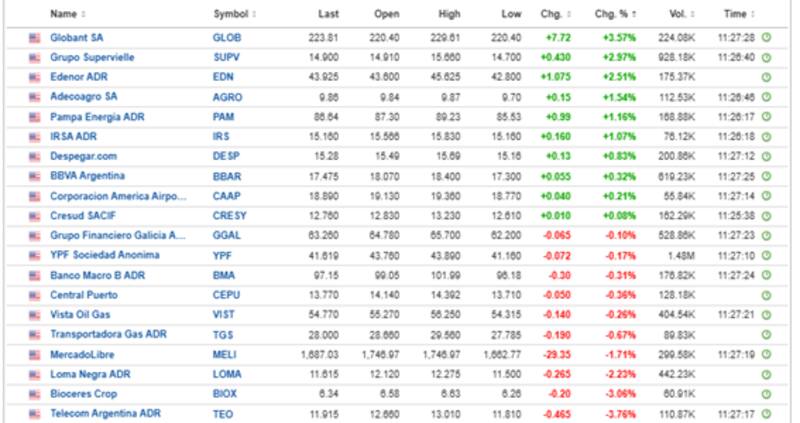Click the clock icon in the Edenor ADR row
This screenshot has width=800, height=423.
pos(766,77)
